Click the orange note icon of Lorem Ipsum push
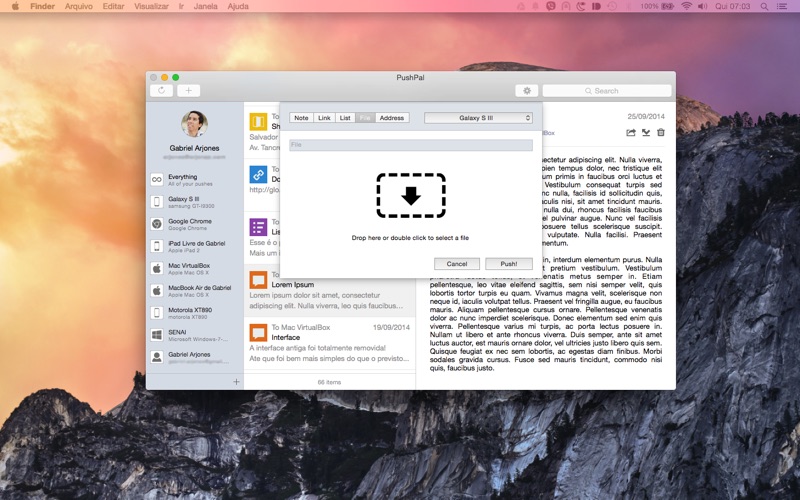This screenshot has height=500, width=800. (x=258, y=280)
